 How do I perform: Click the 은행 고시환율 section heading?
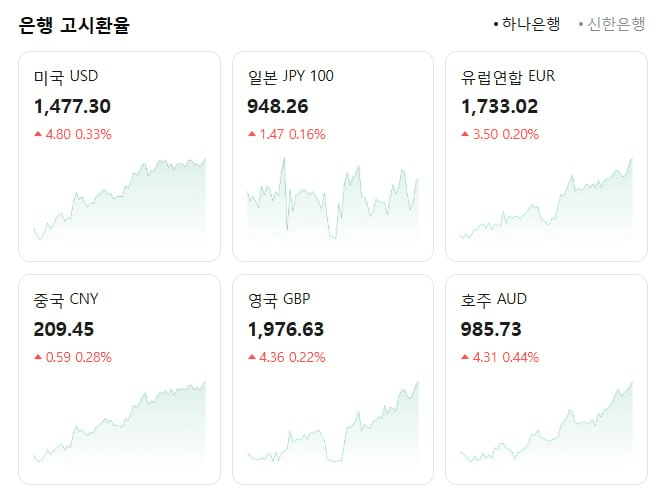(74, 25)
